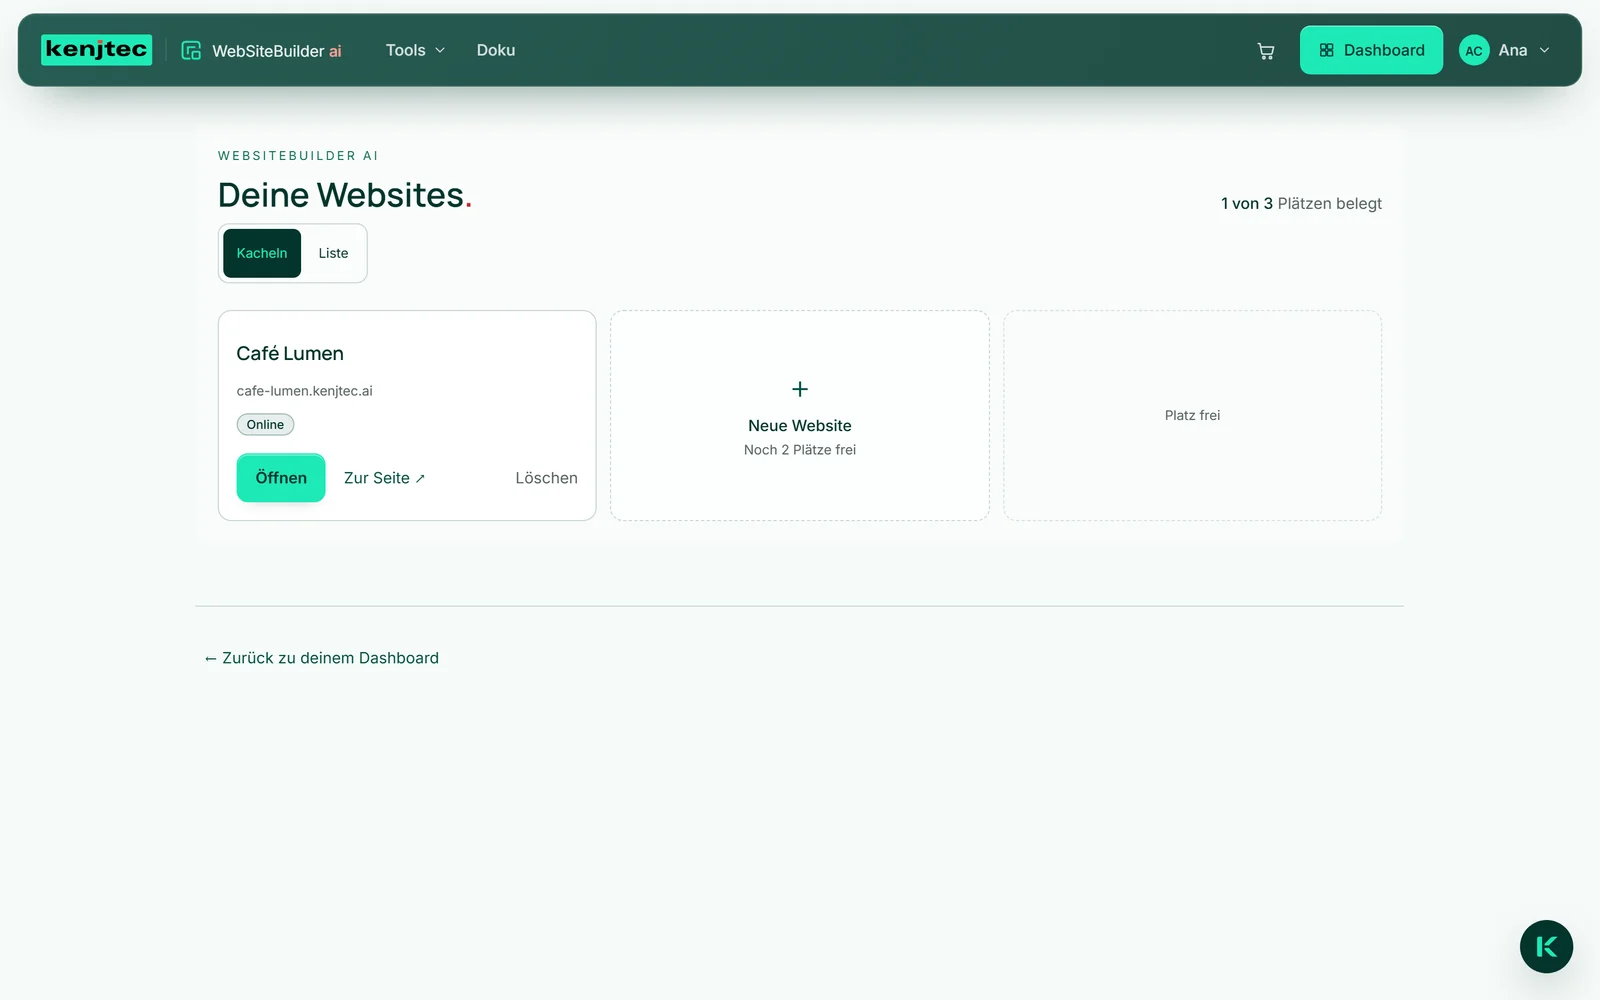Go back via Zurück zu deinem Dashboard
This screenshot has width=1600, height=1000.
[x=321, y=658]
